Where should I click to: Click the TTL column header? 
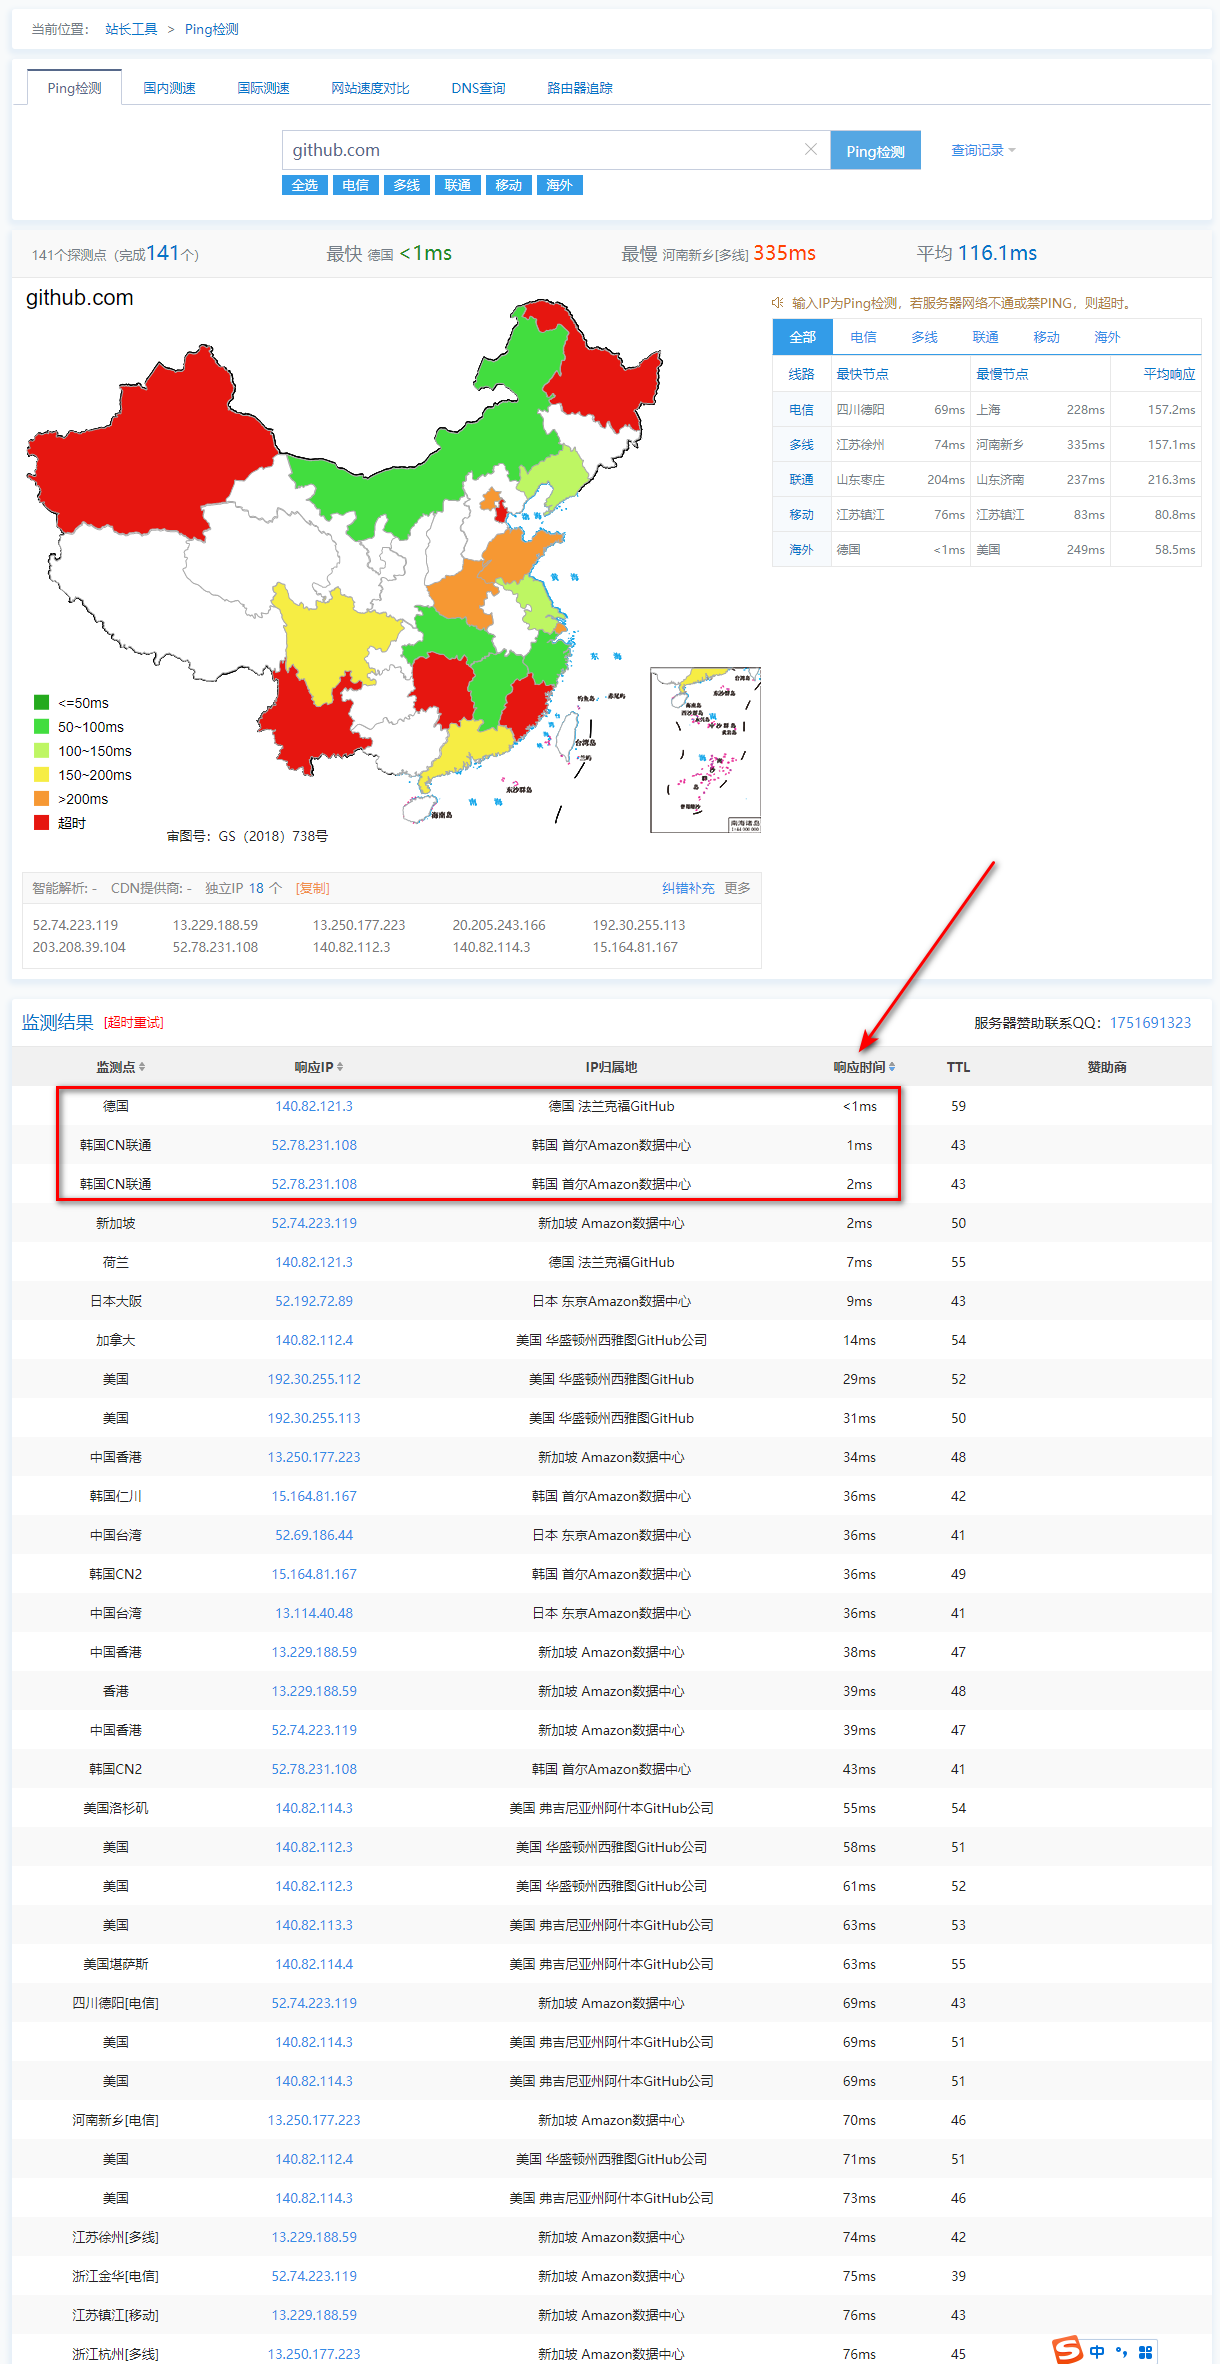pos(958,1067)
